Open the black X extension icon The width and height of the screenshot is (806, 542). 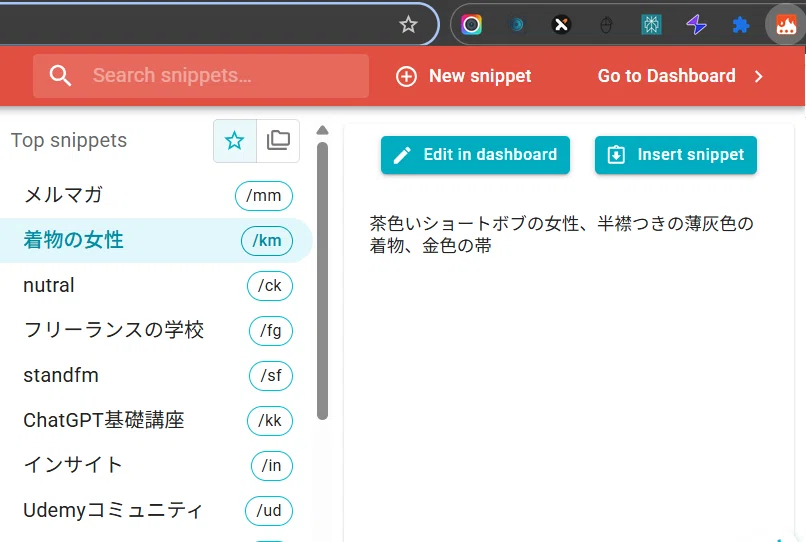coord(561,24)
